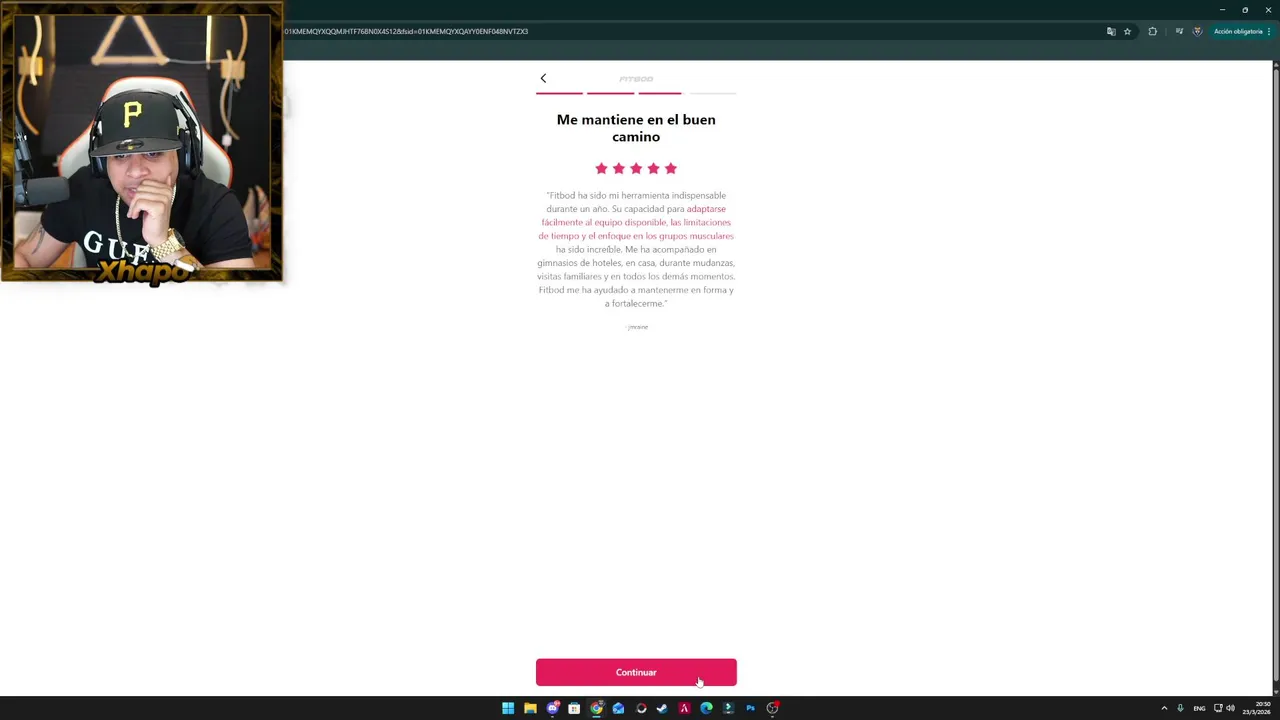This screenshot has height=720, width=1280.
Task: Open the Mail app from the taskbar
Action: [x=618, y=708]
